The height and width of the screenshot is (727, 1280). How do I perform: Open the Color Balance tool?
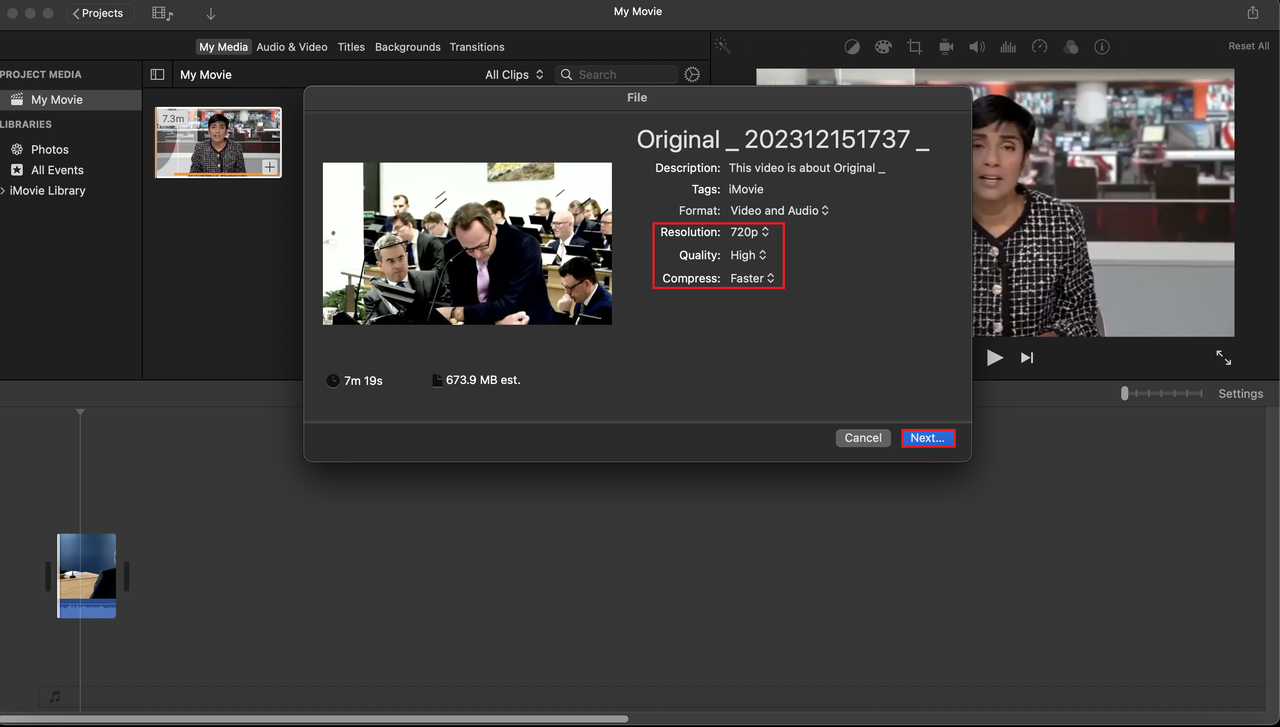pos(852,46)
